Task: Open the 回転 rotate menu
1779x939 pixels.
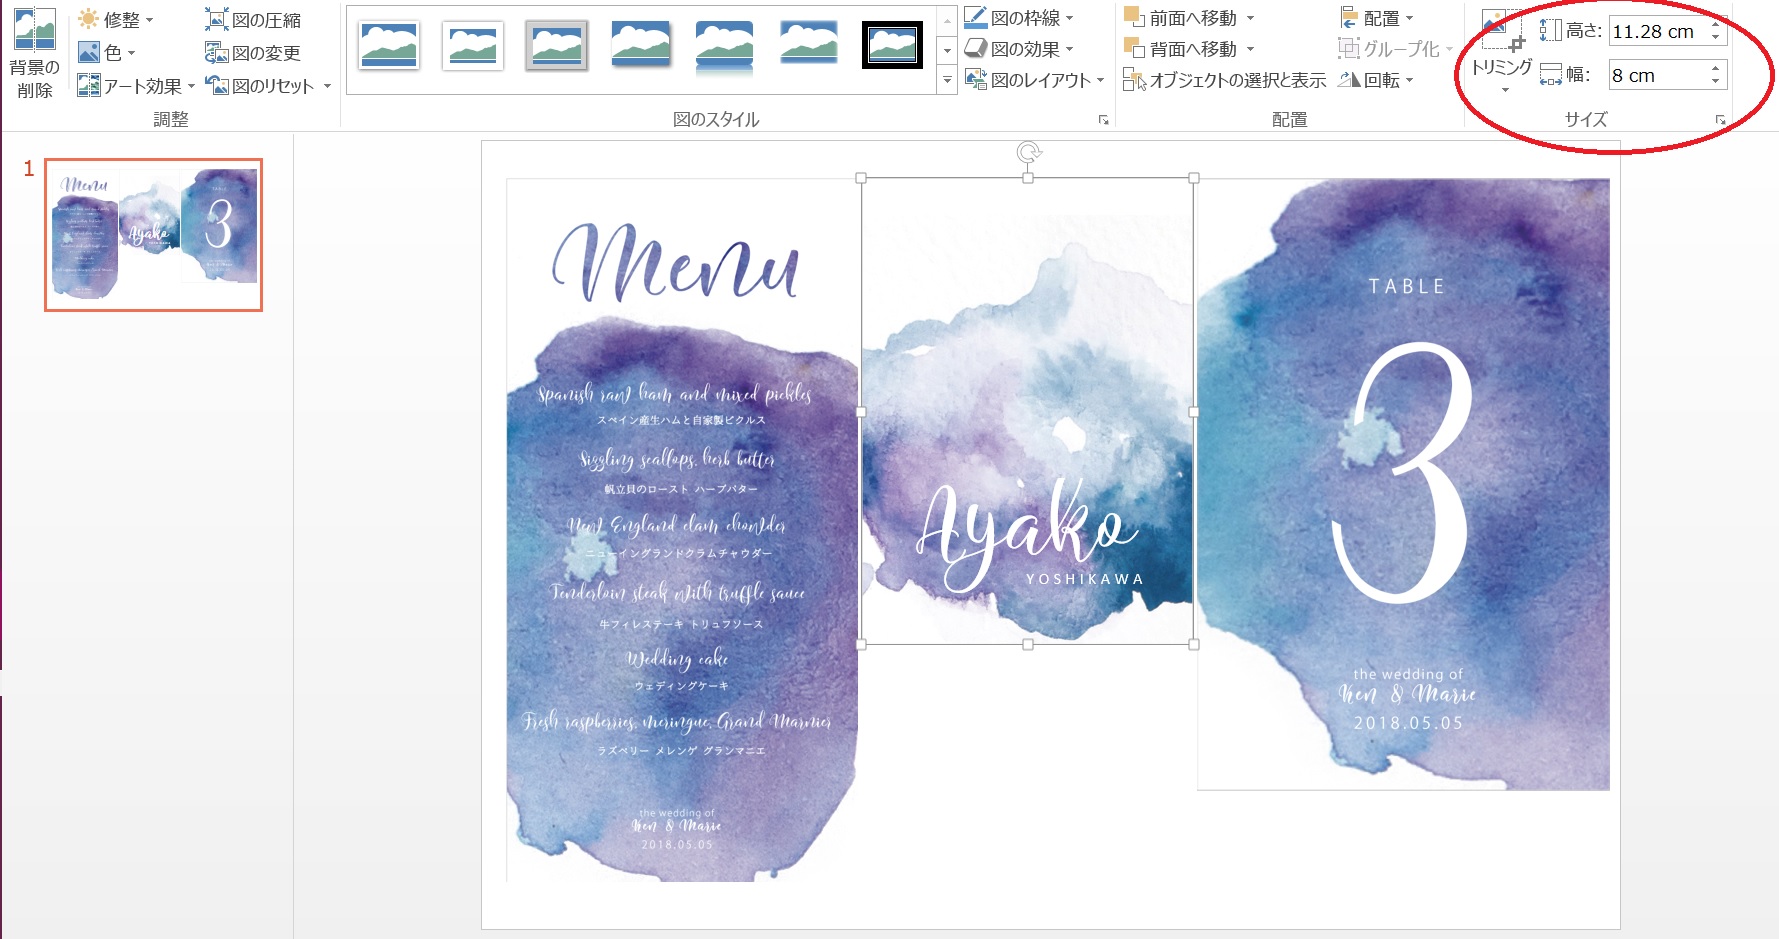Action: pyautogui.click(x=1376, y=79)
